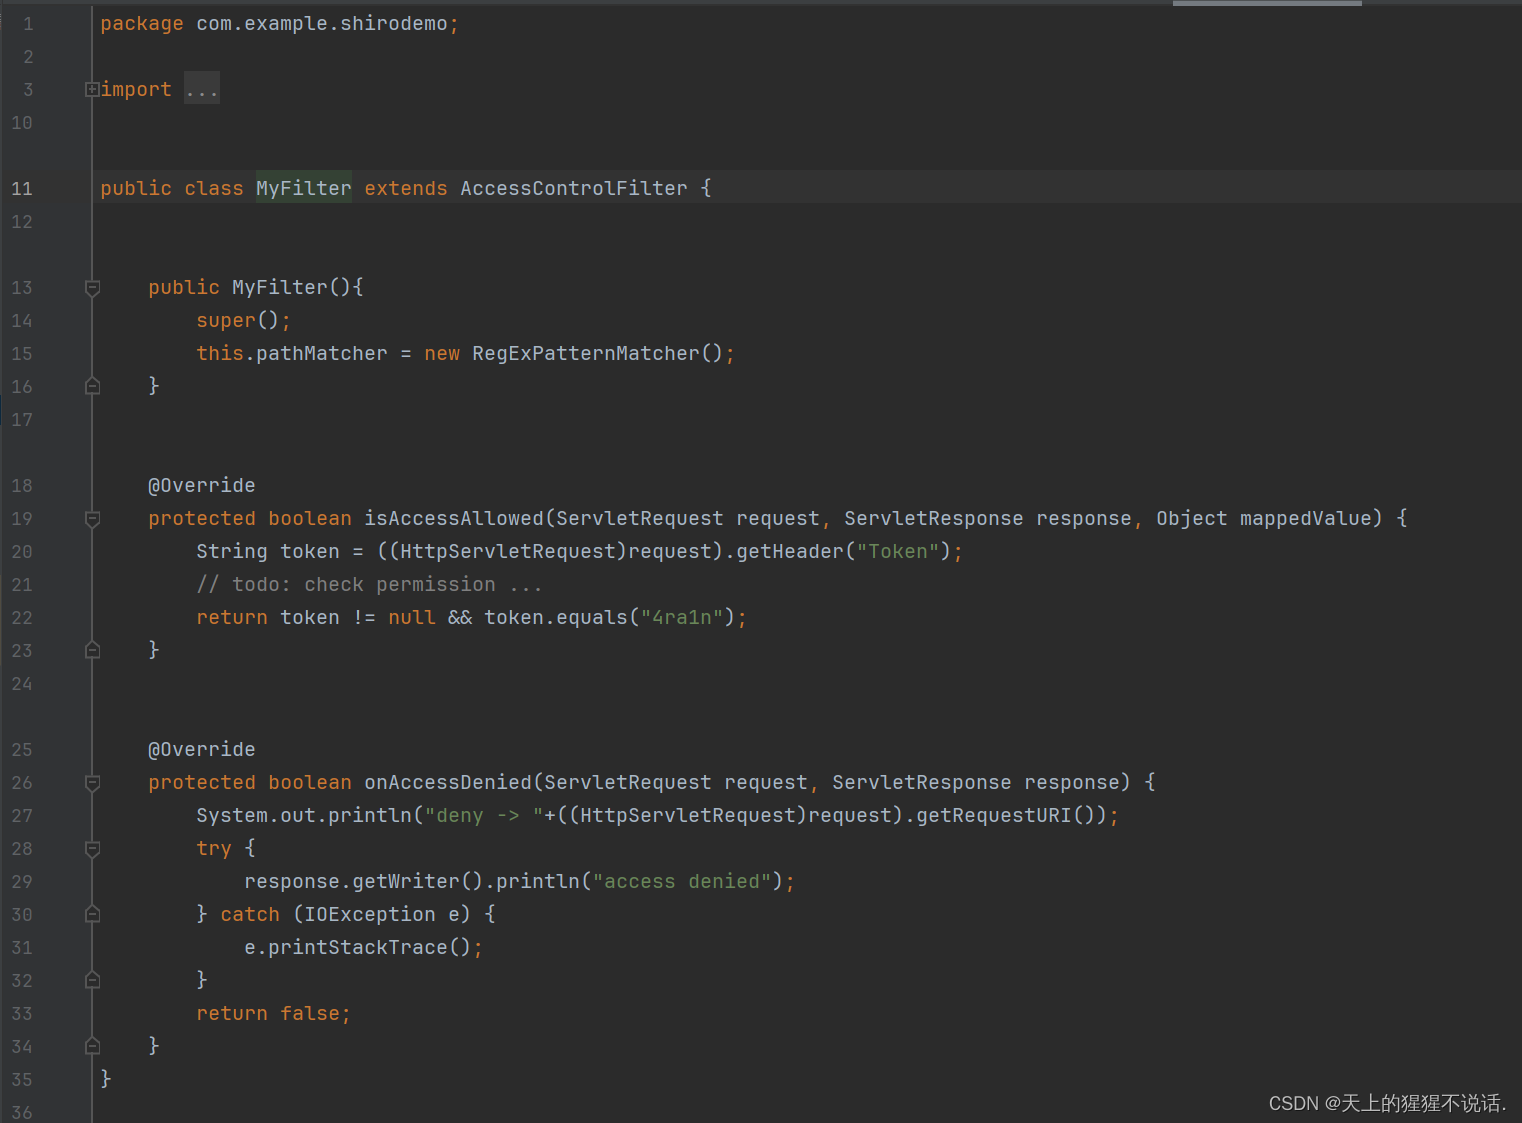This screenshot has height=1123, width=1522.
Task: Click the highlighted class name MyFilter
Action: (303, 187)
